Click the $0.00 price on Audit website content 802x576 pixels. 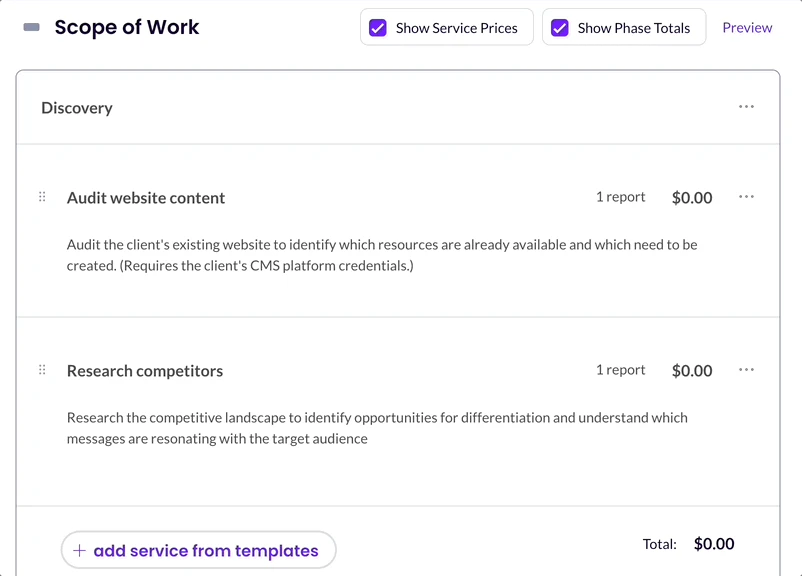click(x=692, y=197)
